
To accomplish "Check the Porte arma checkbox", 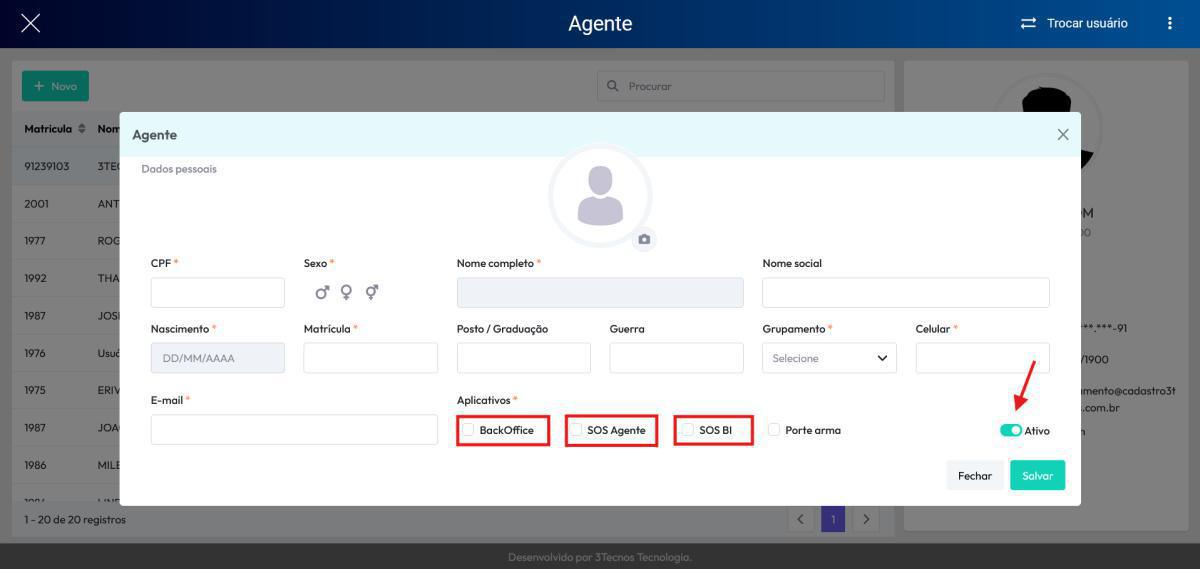I will (774, 430).
